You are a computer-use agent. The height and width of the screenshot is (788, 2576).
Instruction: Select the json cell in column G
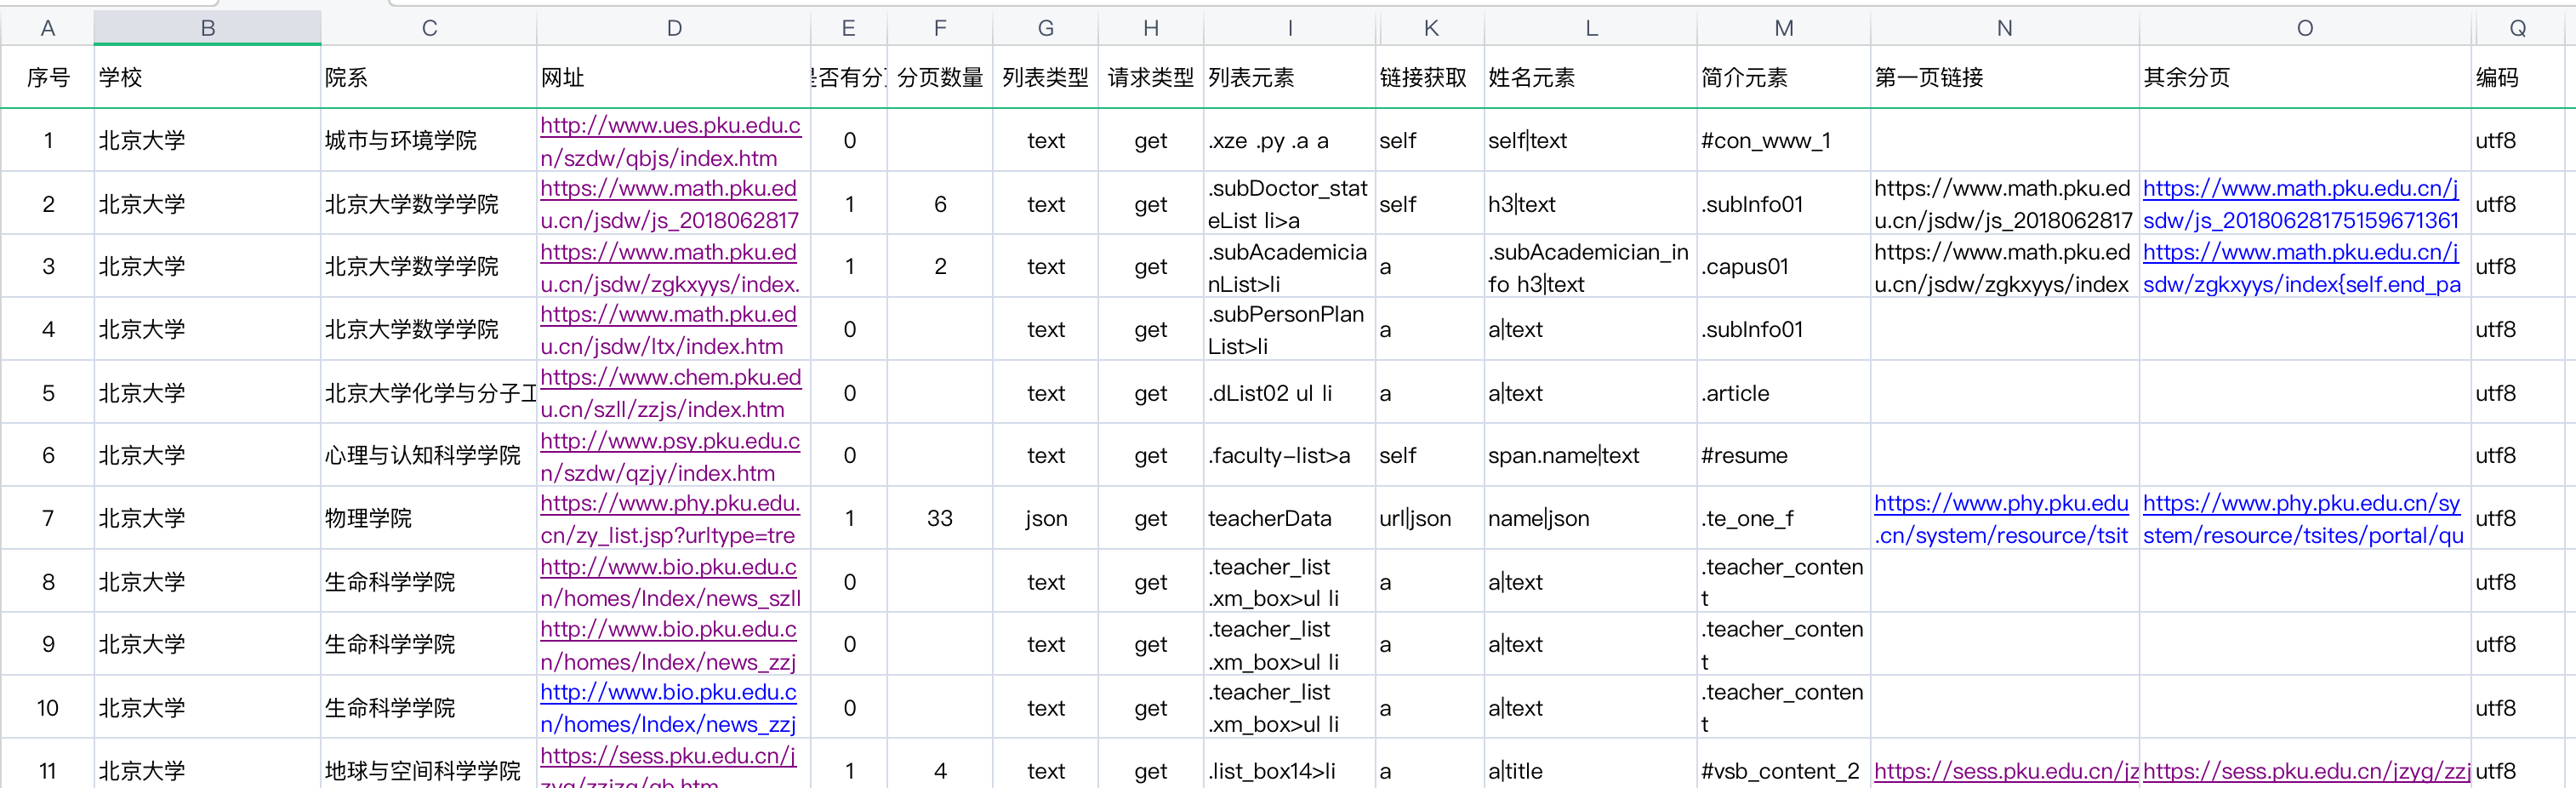click(x=1046, y=519)
